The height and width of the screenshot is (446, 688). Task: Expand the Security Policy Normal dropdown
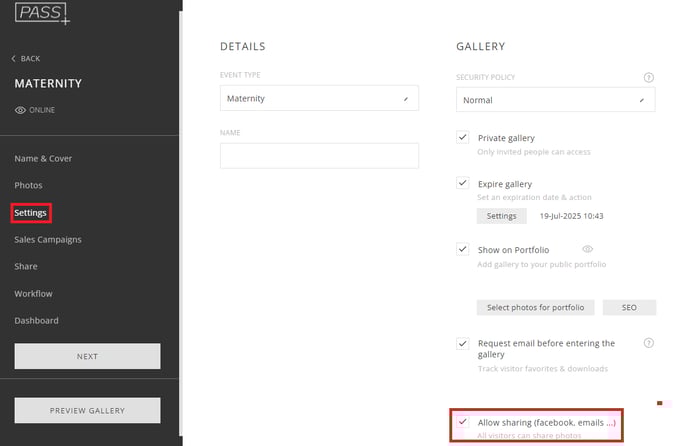[555, 100]
